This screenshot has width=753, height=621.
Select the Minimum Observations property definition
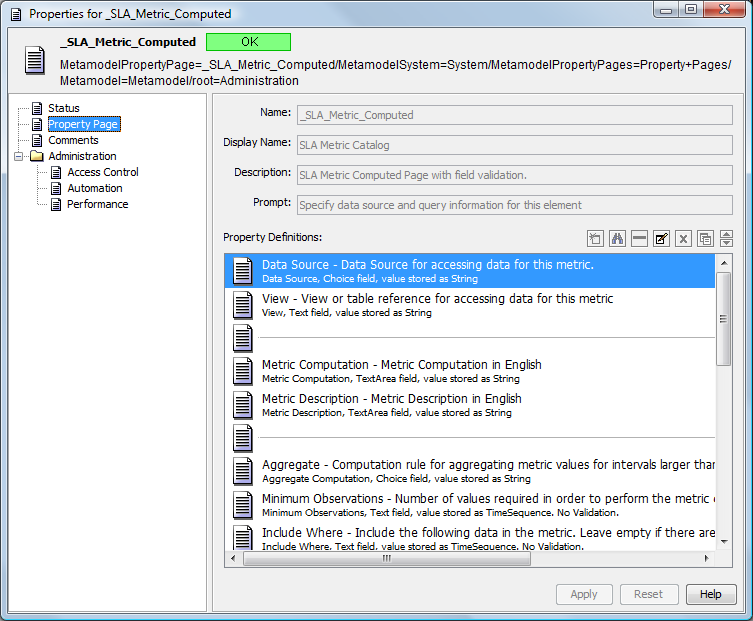tap(470, 505)
